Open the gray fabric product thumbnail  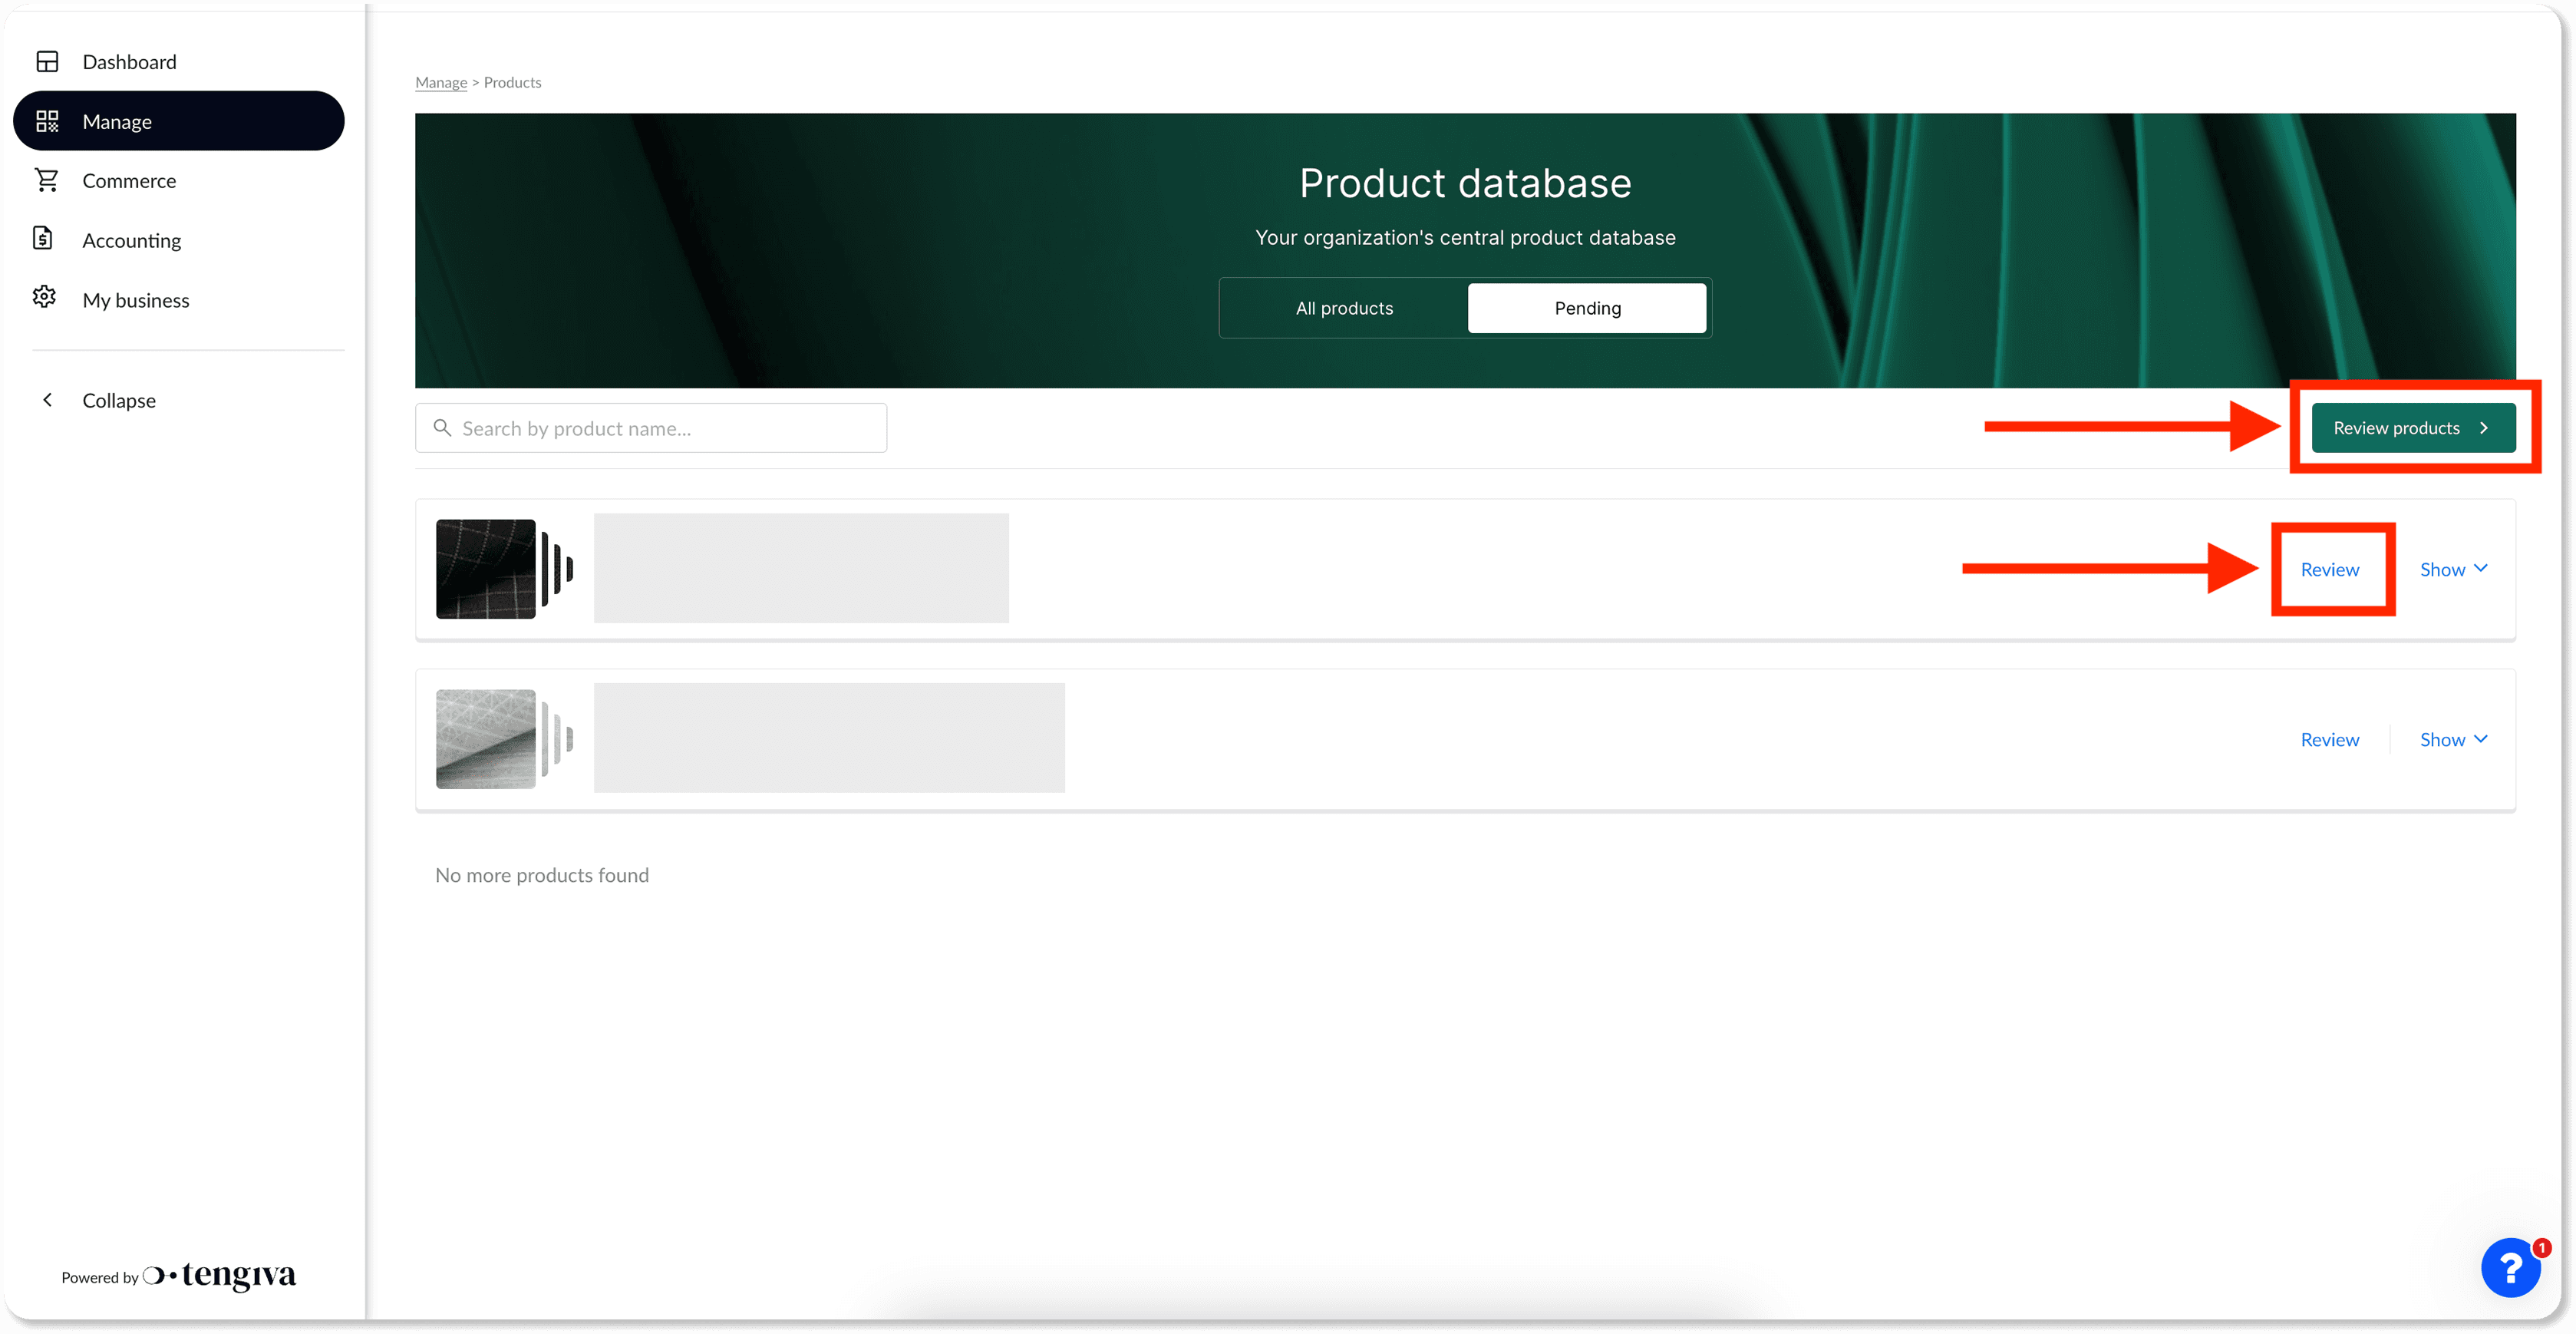[486, 738]
